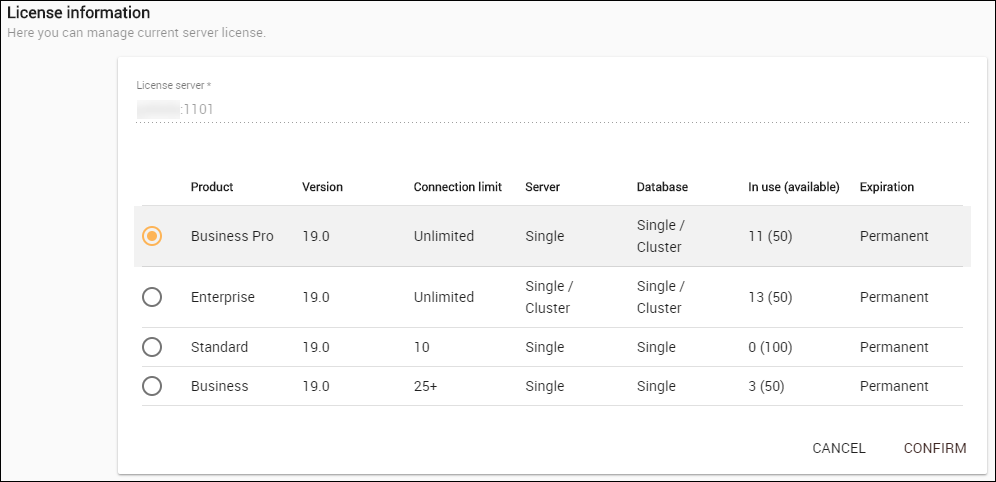Screen dimensions: 996x482
Task: Click the Version column header
Action: (x=322, y=187)
